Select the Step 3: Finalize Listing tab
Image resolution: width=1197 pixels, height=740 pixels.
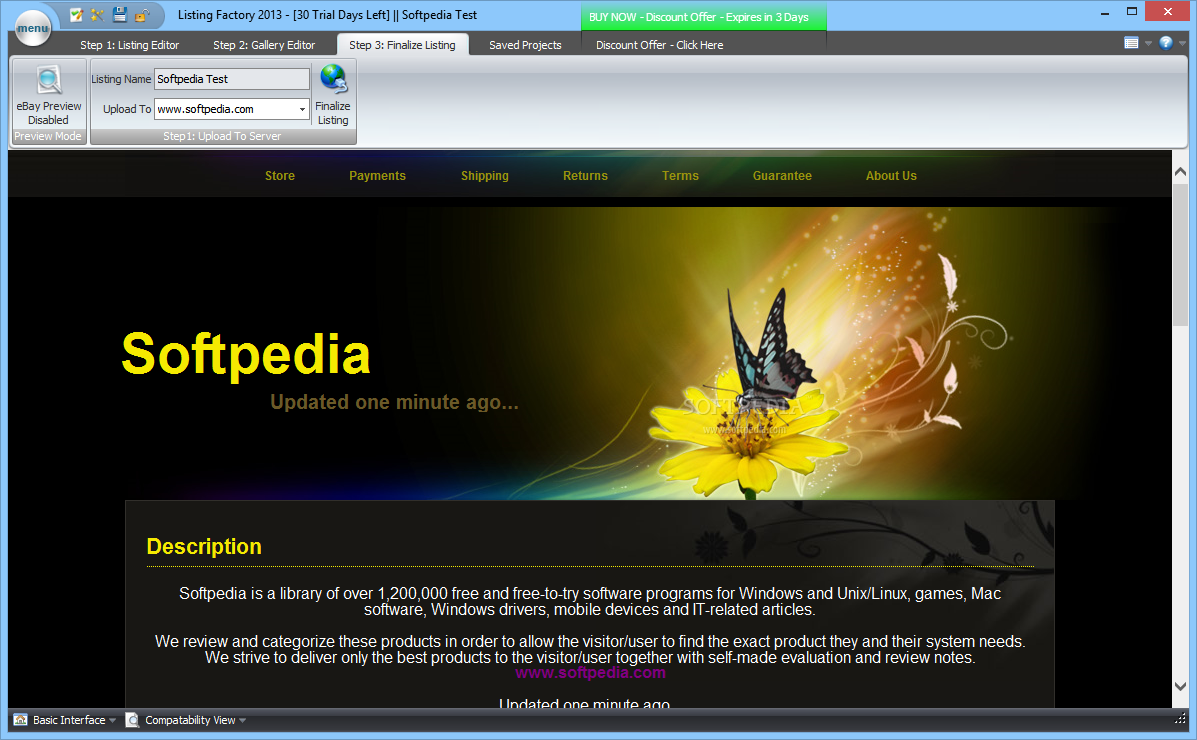[x=402, y=45]
